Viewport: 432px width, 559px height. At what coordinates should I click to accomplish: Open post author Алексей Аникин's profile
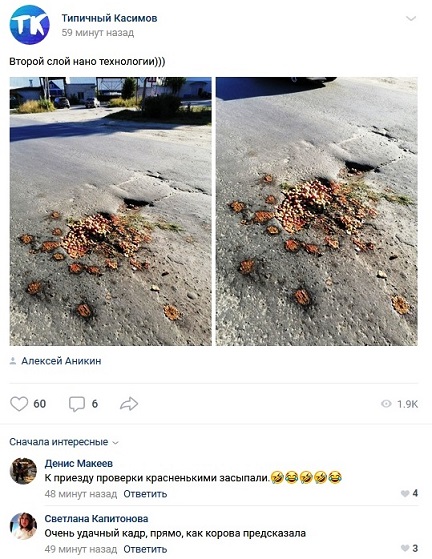point(61,361)
